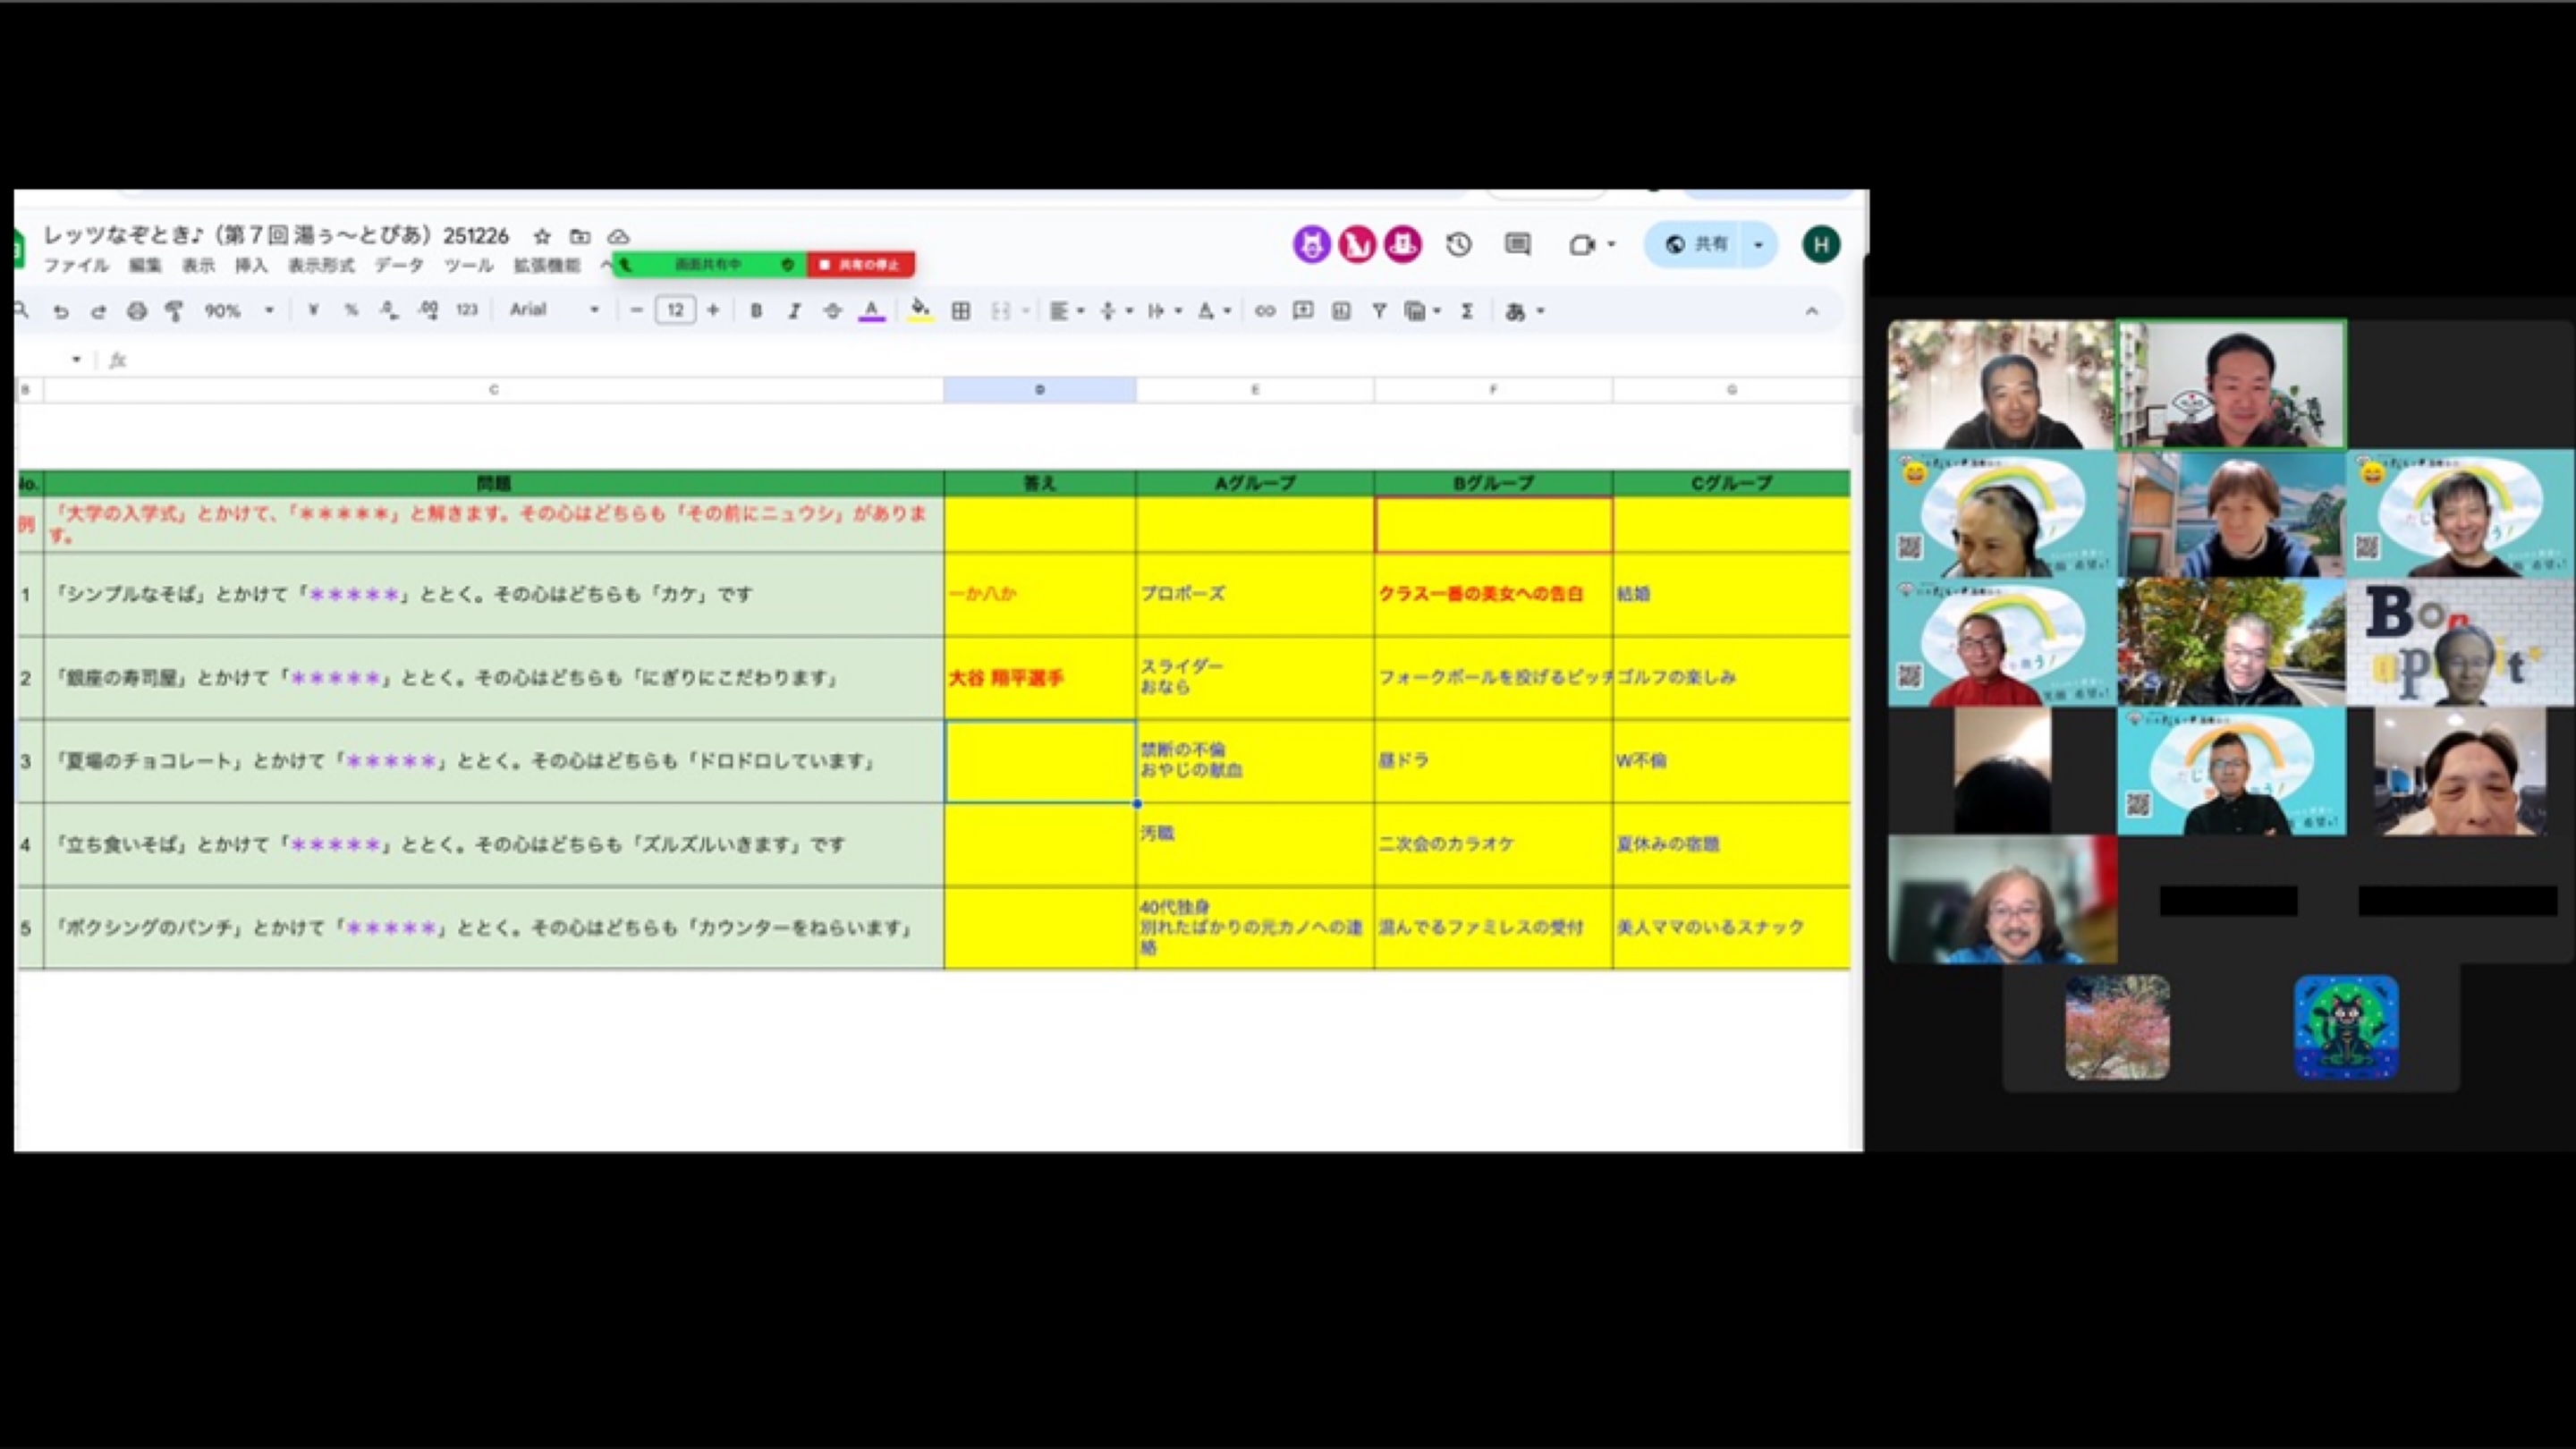Screen dimensions: 2576x1449
Task: Select the paint format tool
Action: [x=174, y=311]
